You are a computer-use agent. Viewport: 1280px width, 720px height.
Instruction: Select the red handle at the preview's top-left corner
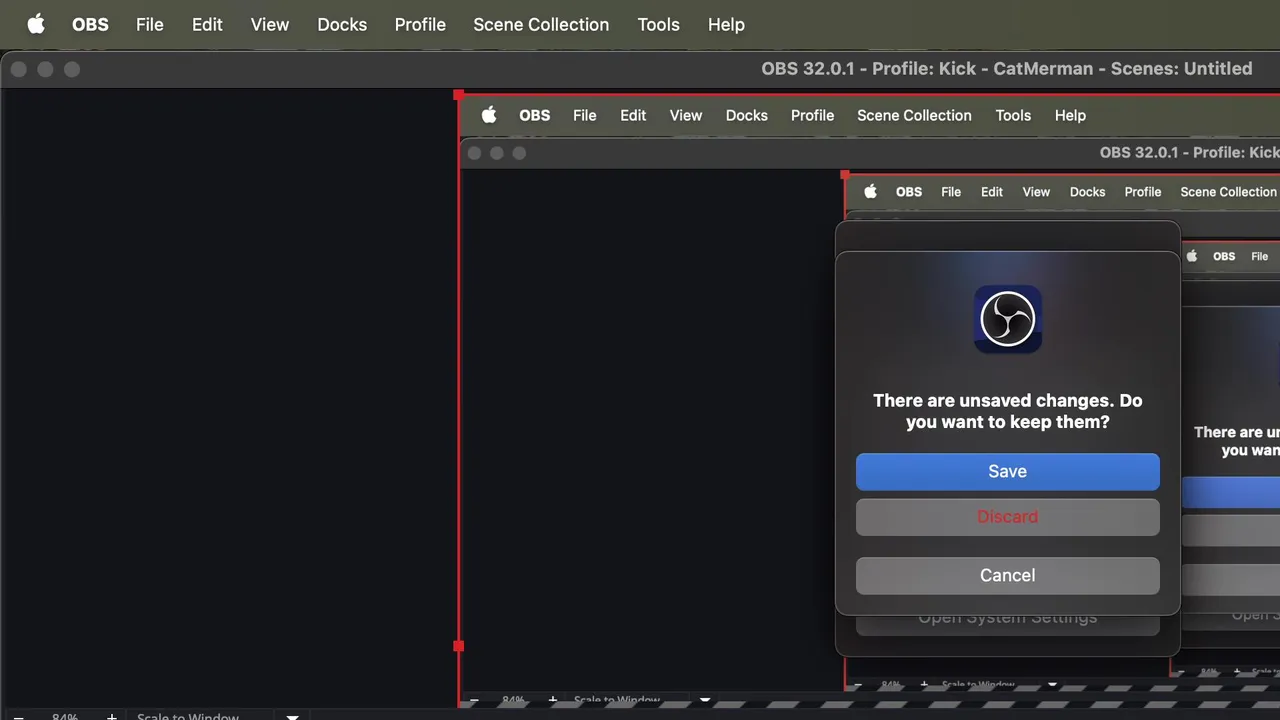[458, 95]
